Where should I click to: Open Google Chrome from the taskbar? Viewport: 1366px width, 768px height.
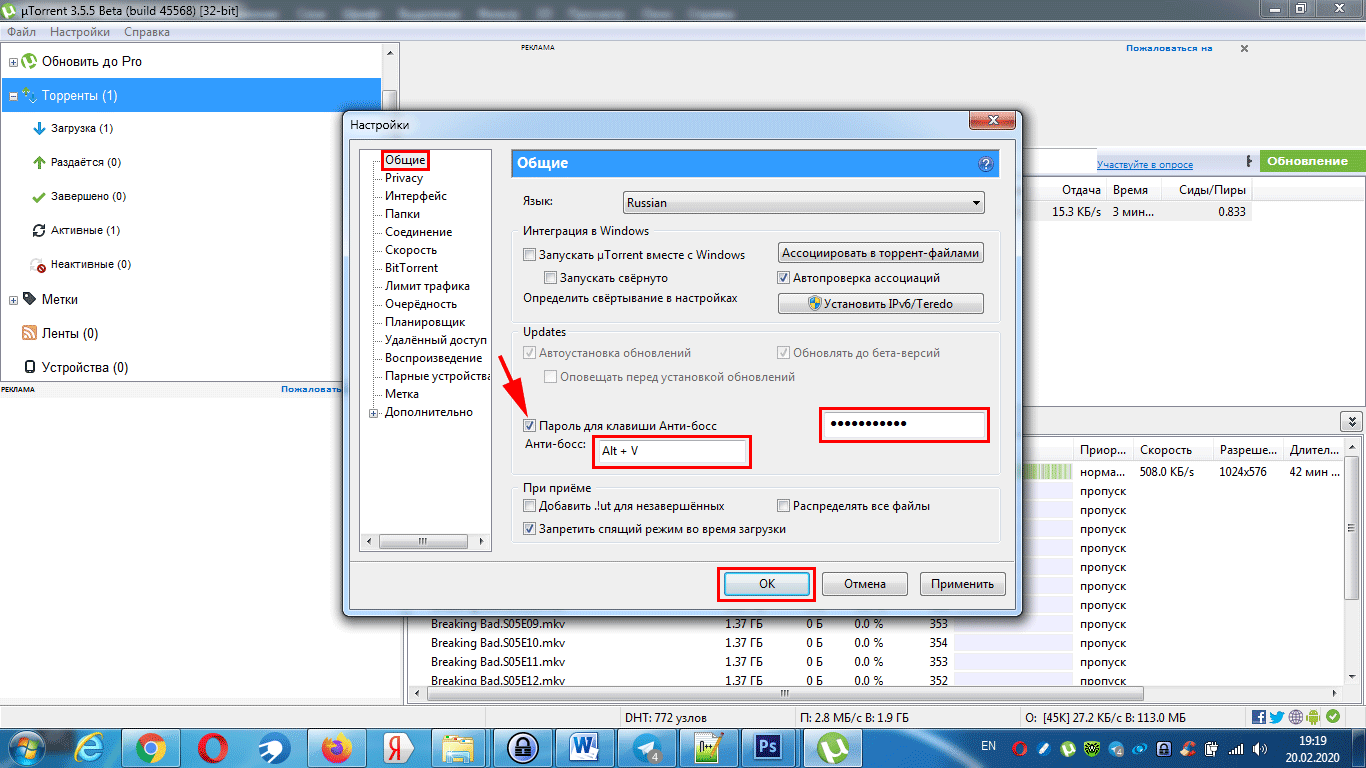151,747
